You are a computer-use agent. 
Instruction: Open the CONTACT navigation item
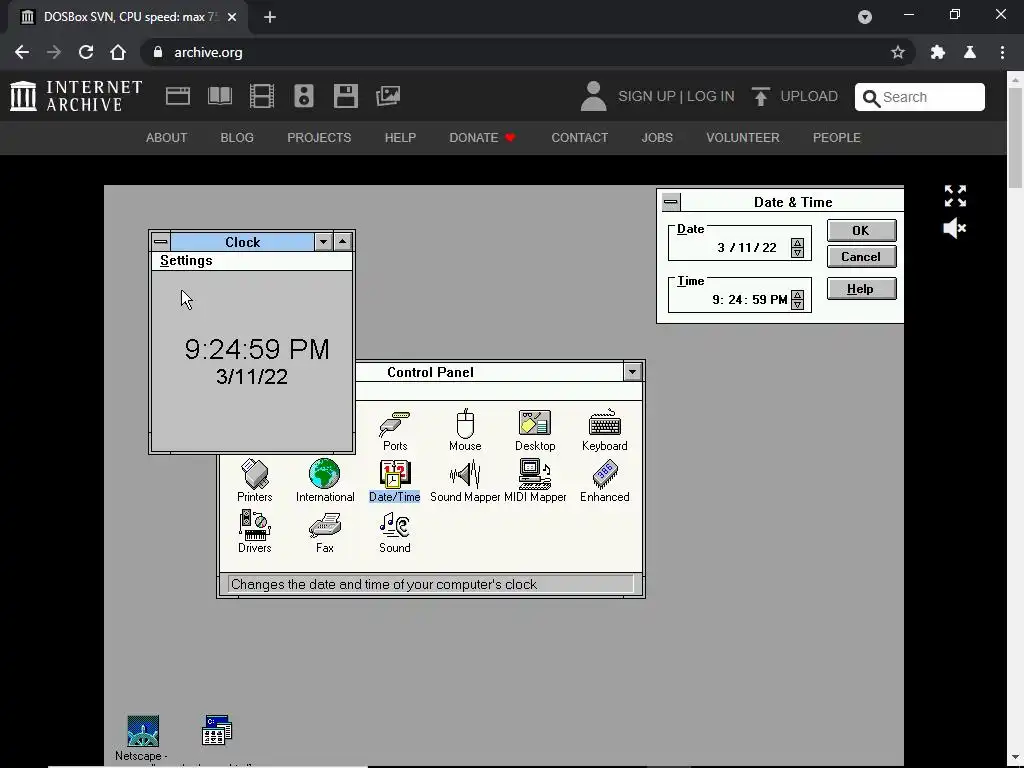click(x=579, y=138)
